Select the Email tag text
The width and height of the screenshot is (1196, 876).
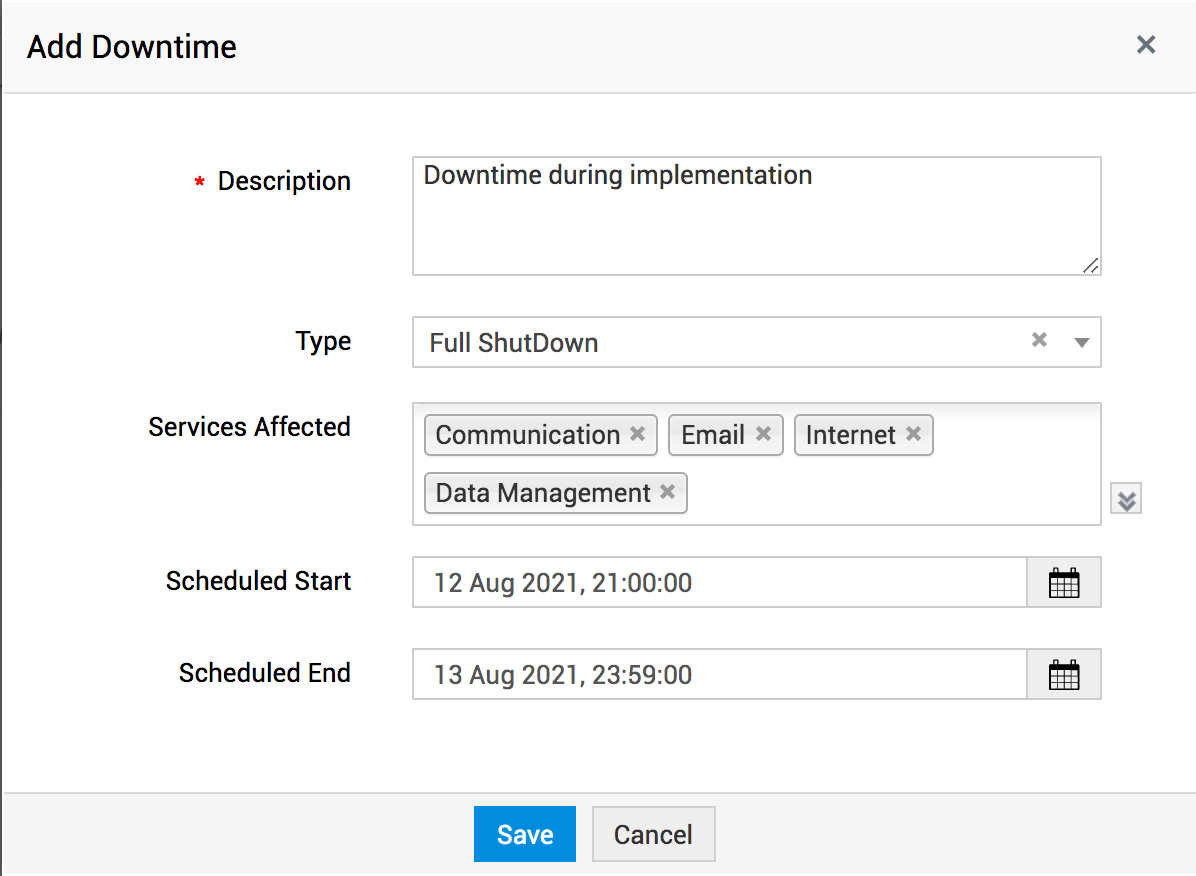712,435
